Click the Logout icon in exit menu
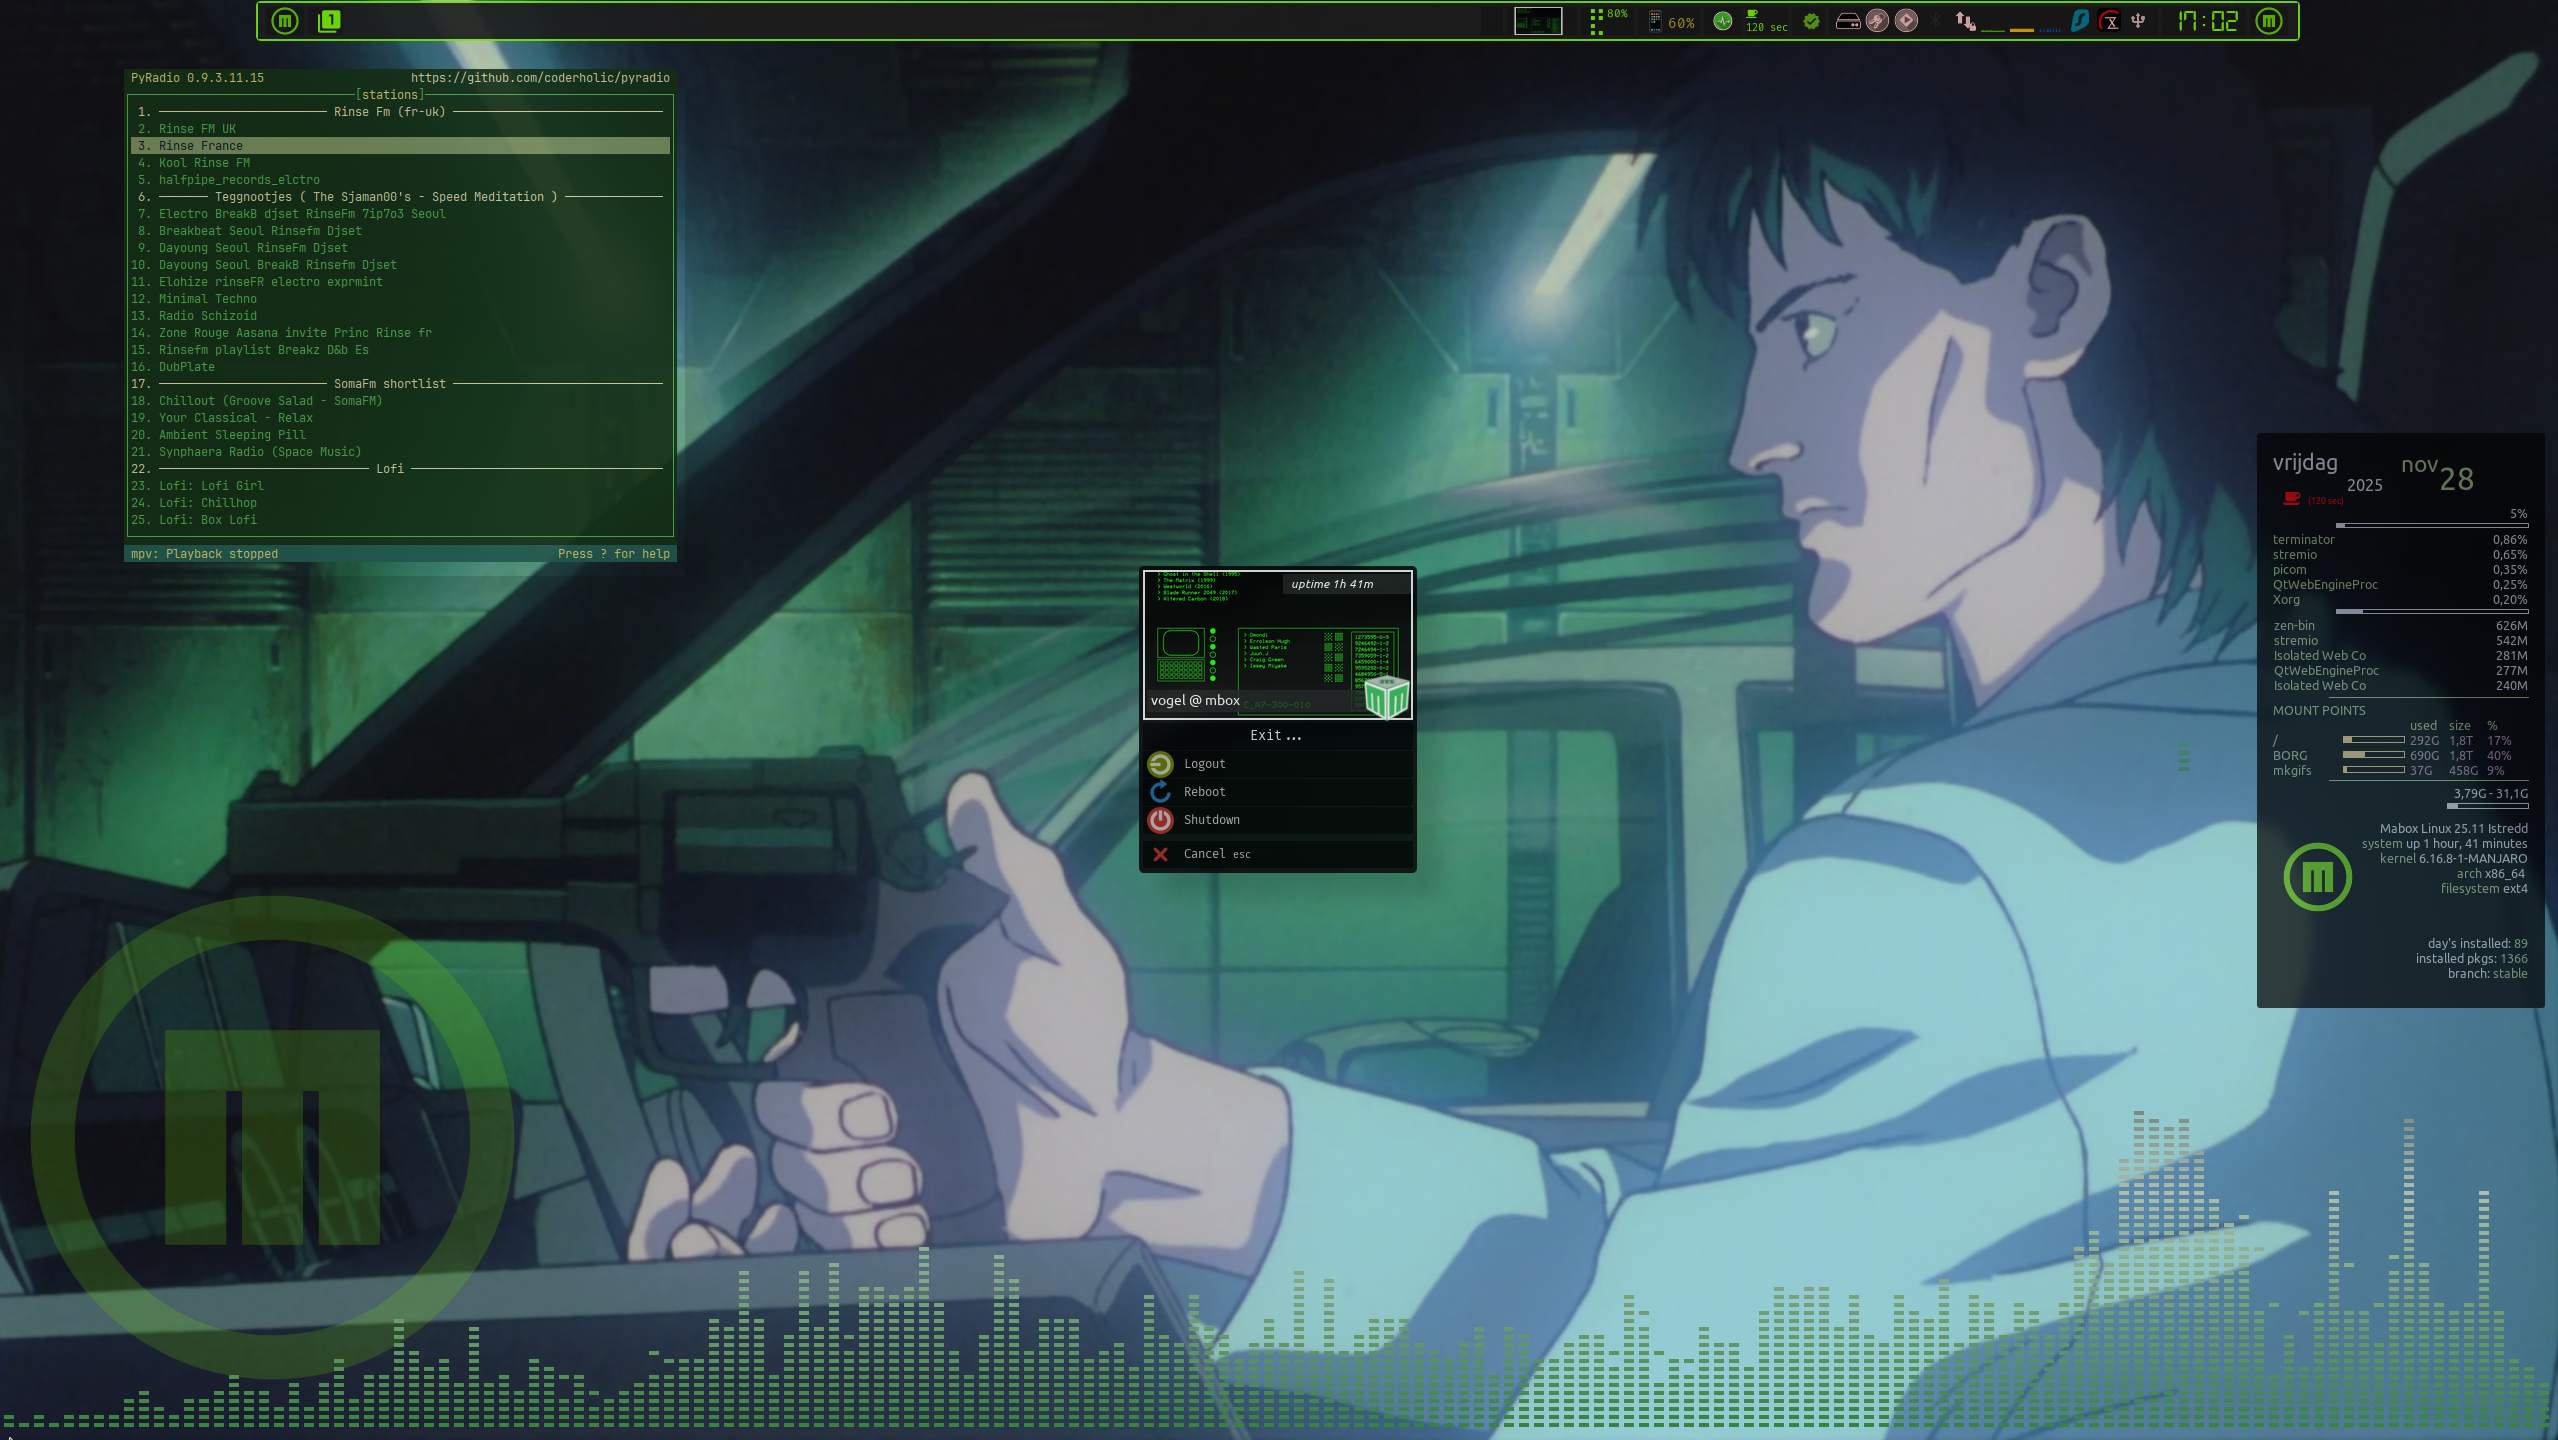This screenshot has width=2558, height=1440. 1160,764
